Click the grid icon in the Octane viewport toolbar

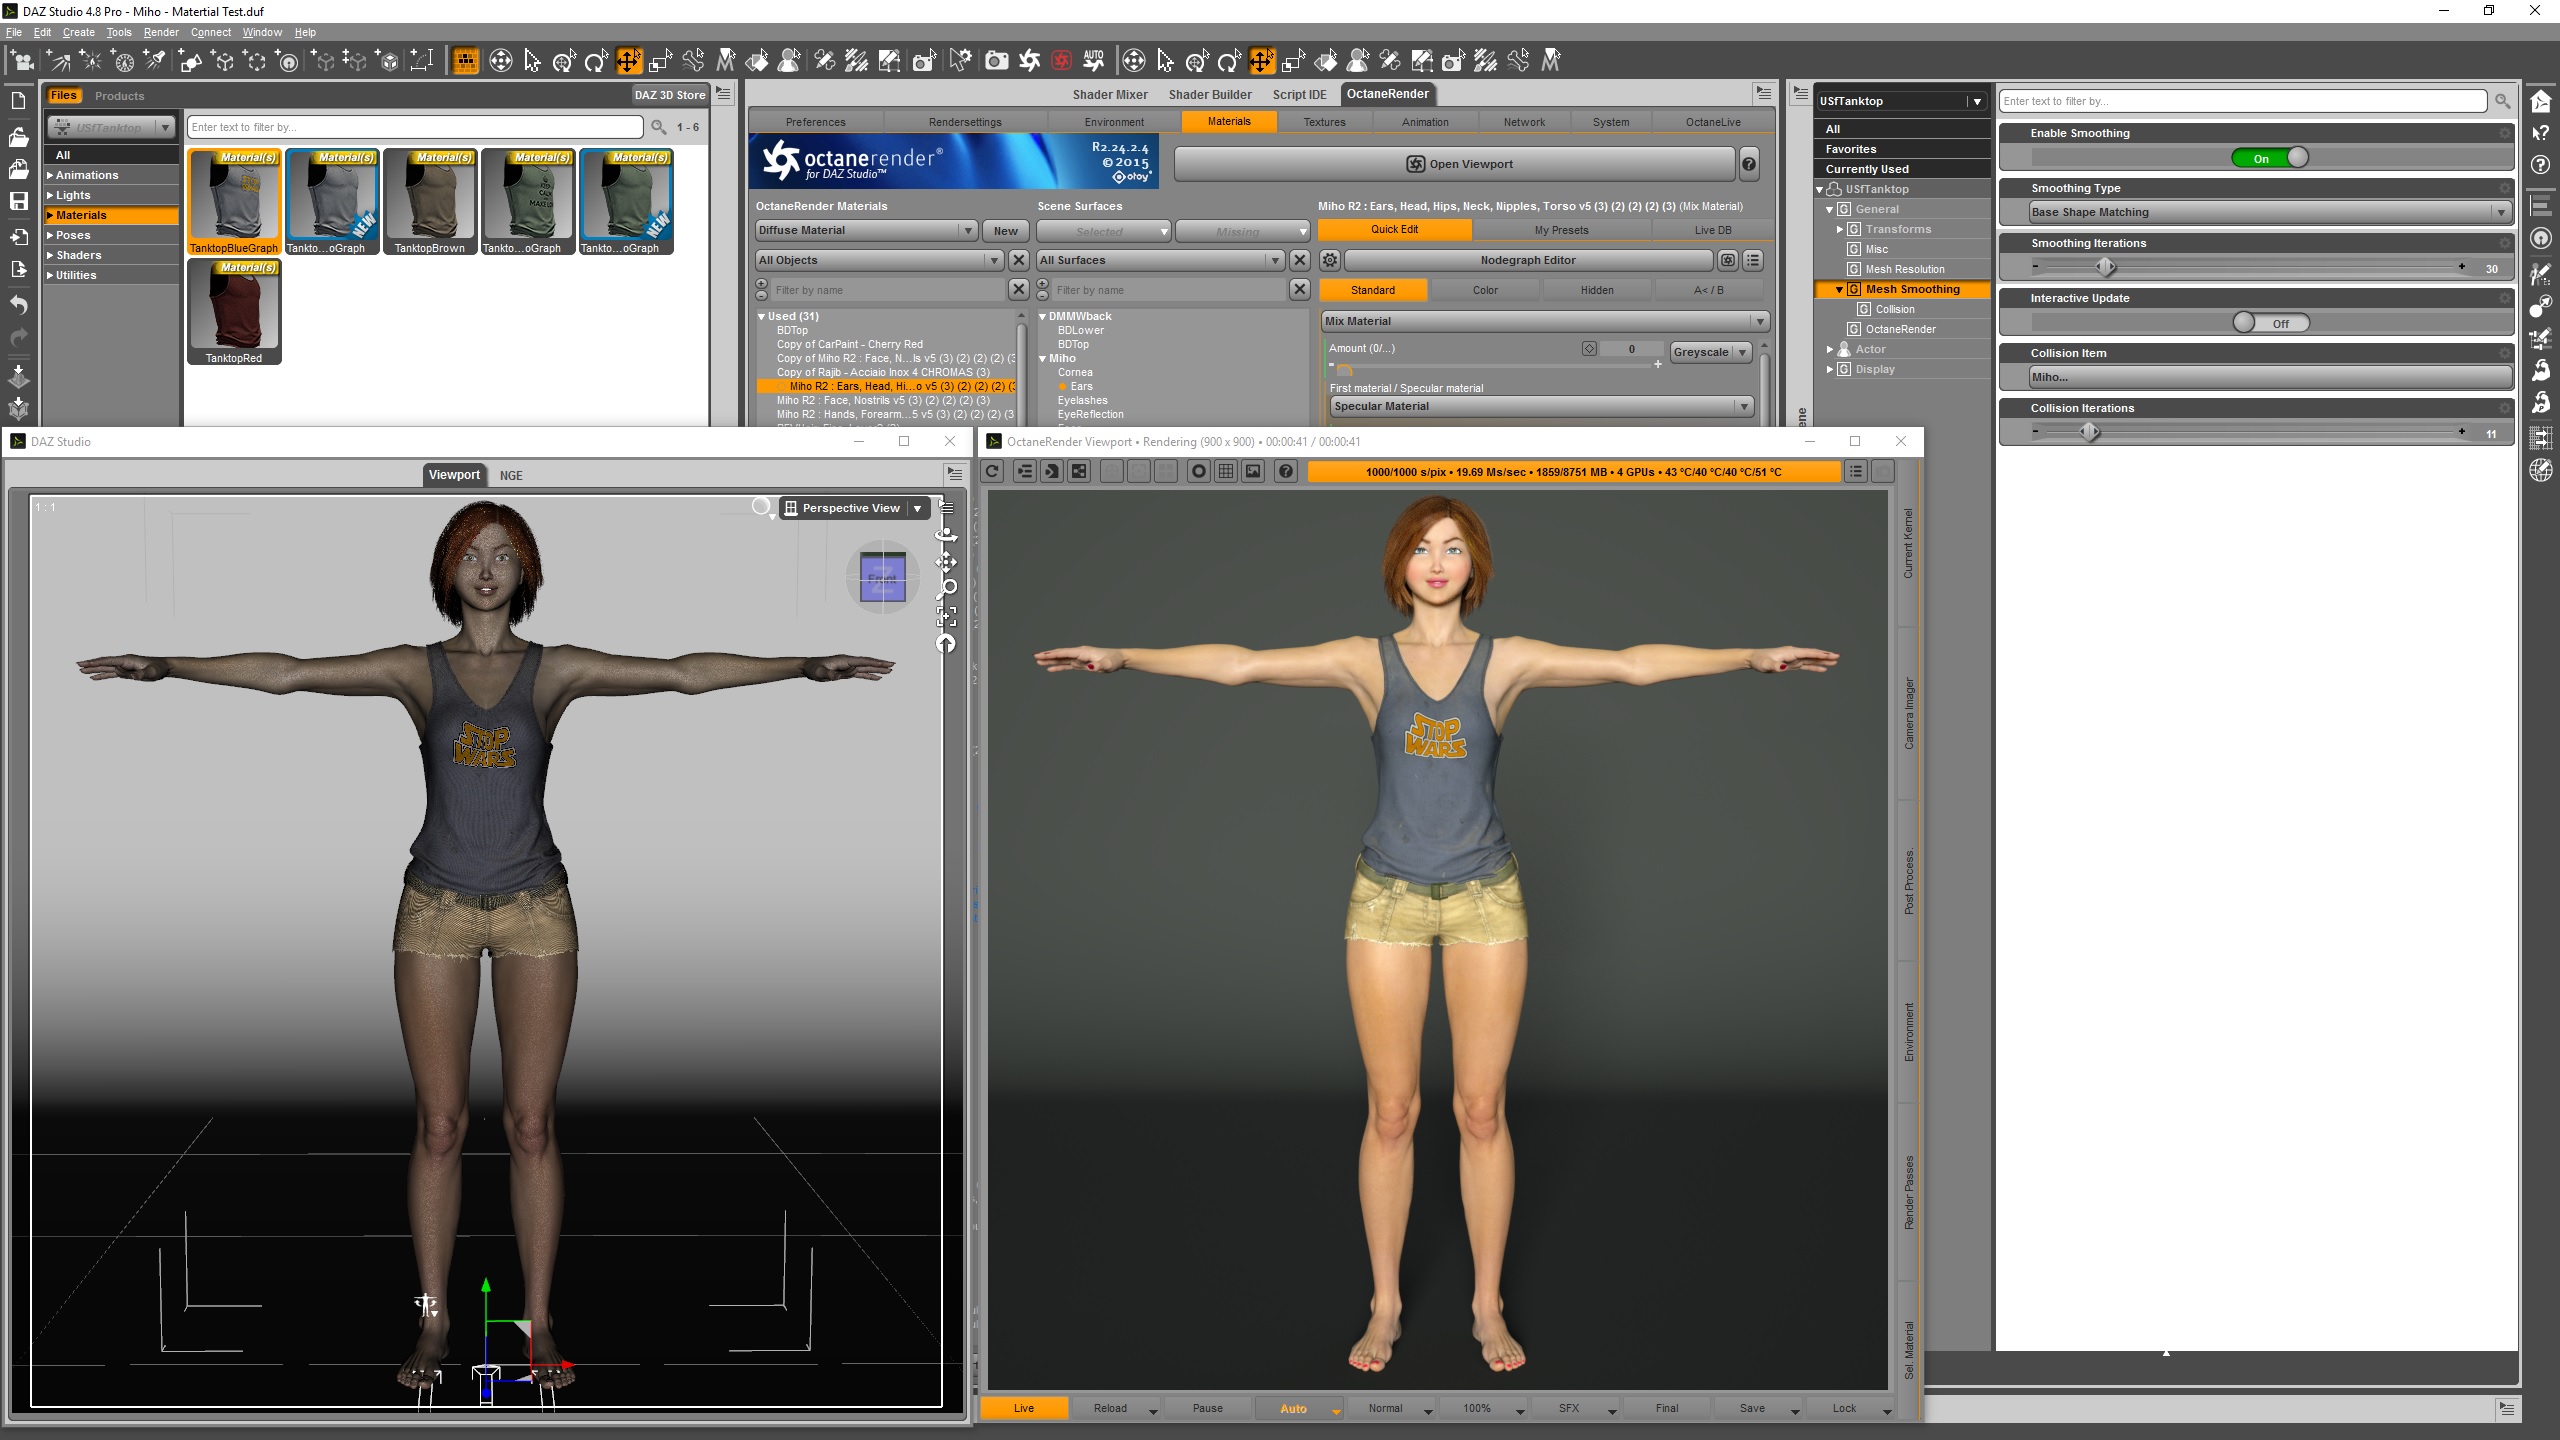coord(1225,472)
